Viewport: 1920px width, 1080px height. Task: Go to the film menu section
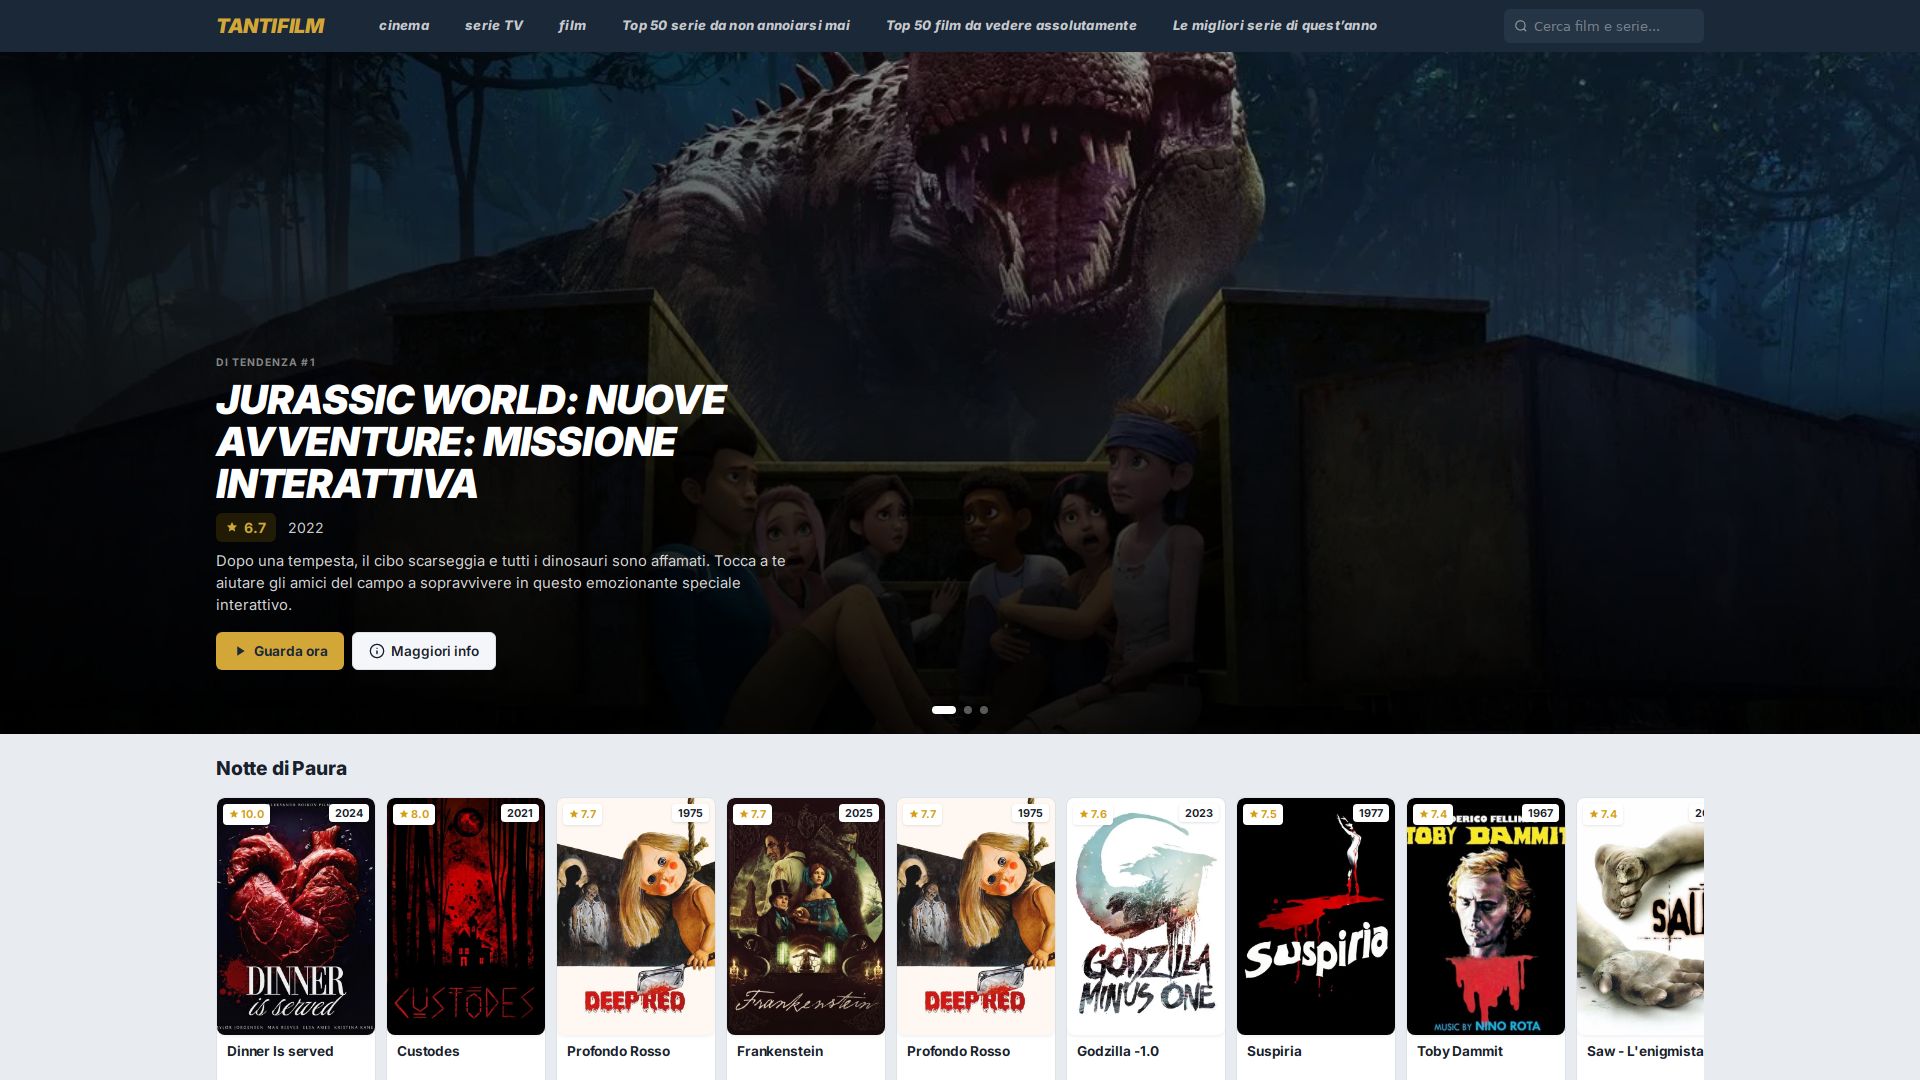(572, 26)
